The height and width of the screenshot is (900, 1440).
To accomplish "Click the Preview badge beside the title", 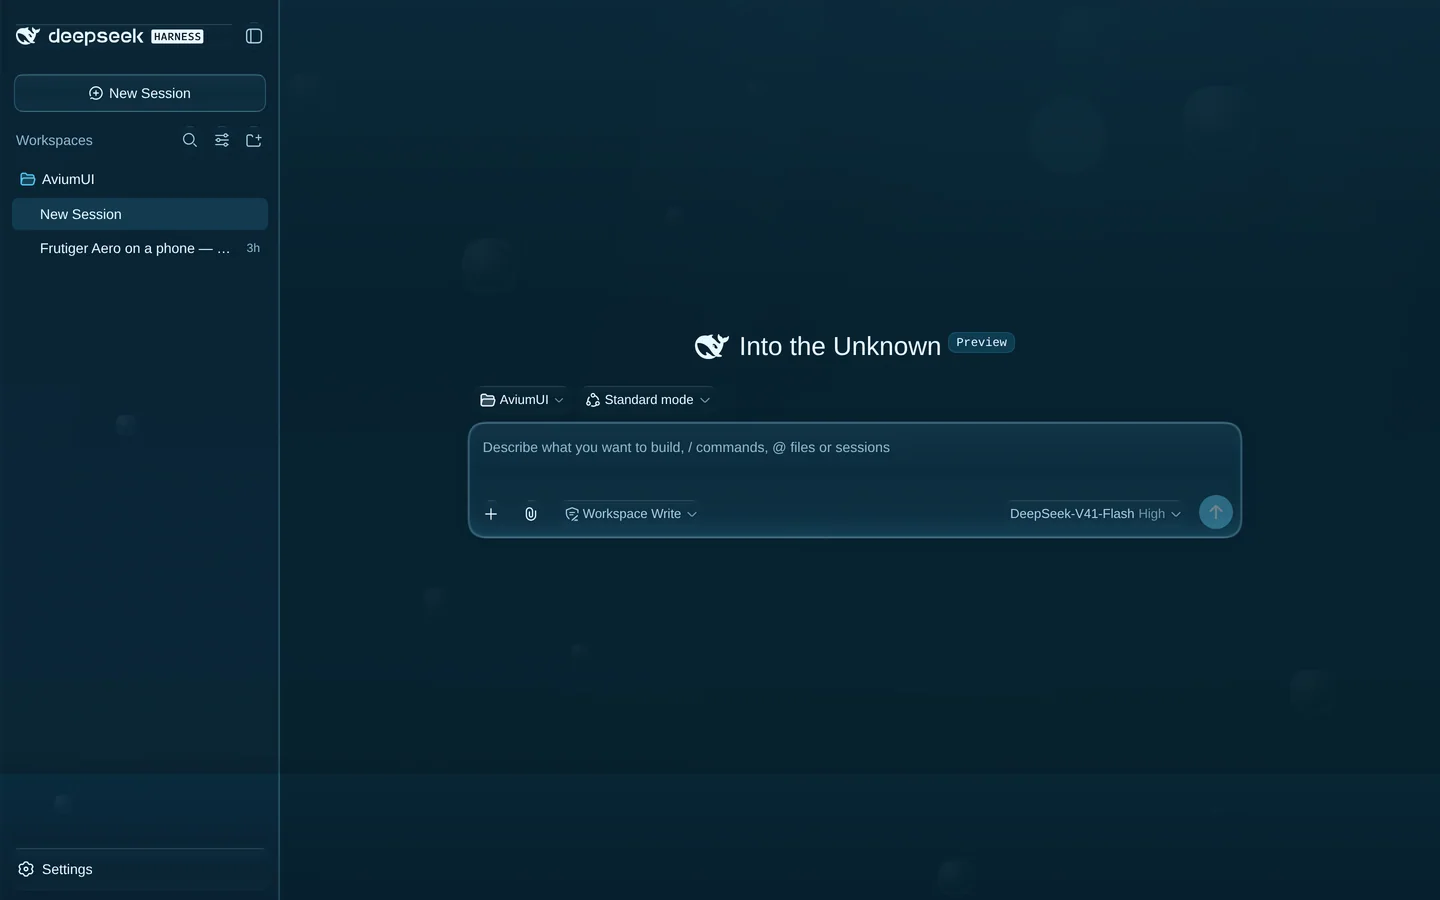I will click(x=981, y=343).
